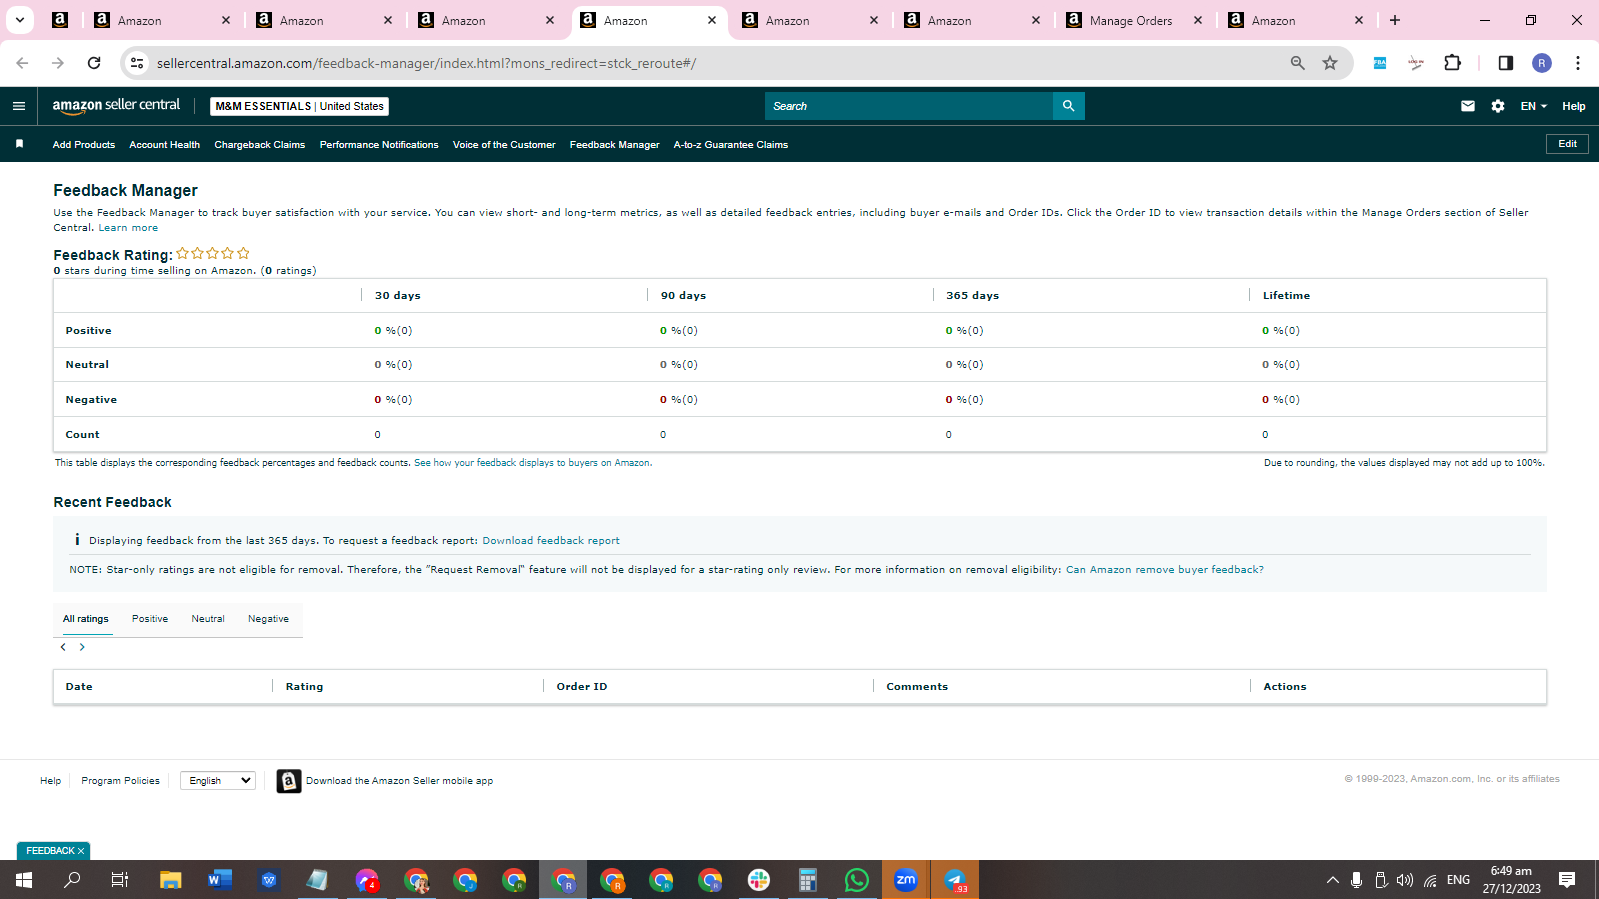Click the Amazon Seller Central logo
The image size is (1599, 899).
(x=116, y=105)
